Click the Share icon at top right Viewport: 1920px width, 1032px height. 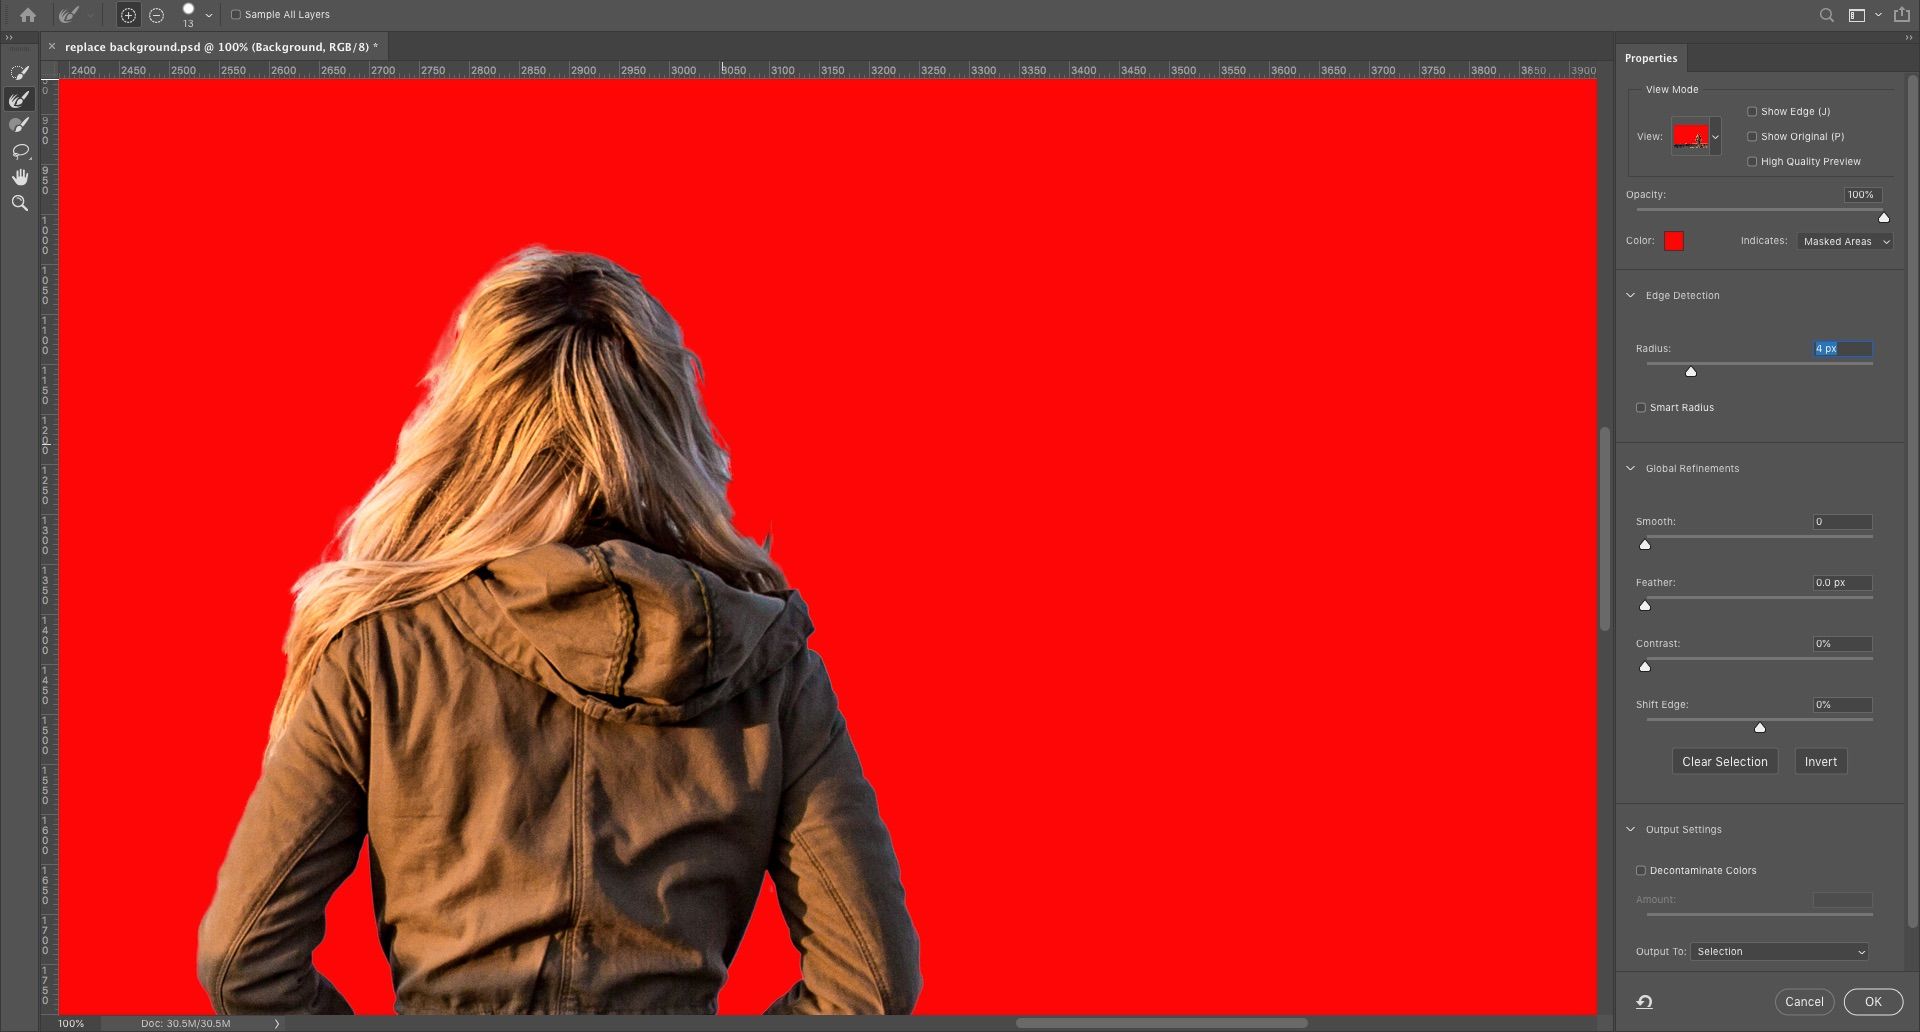point(1902,15)
